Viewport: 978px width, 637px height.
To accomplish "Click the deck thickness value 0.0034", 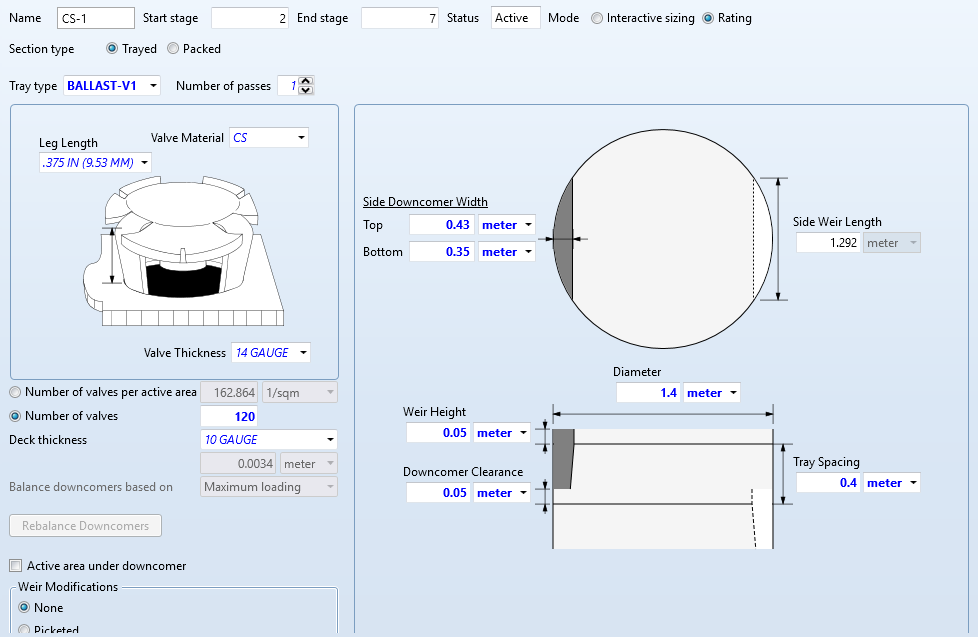I will (x=238, y=464).
